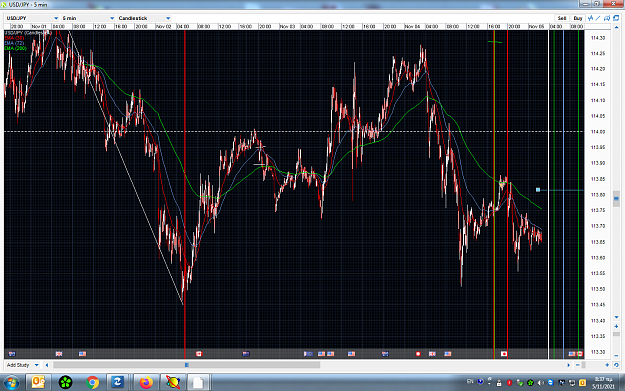Click the EMA (72) legend label
This screenshot has width=625, height=391.
pyautogui.click(x=15, y=43)
